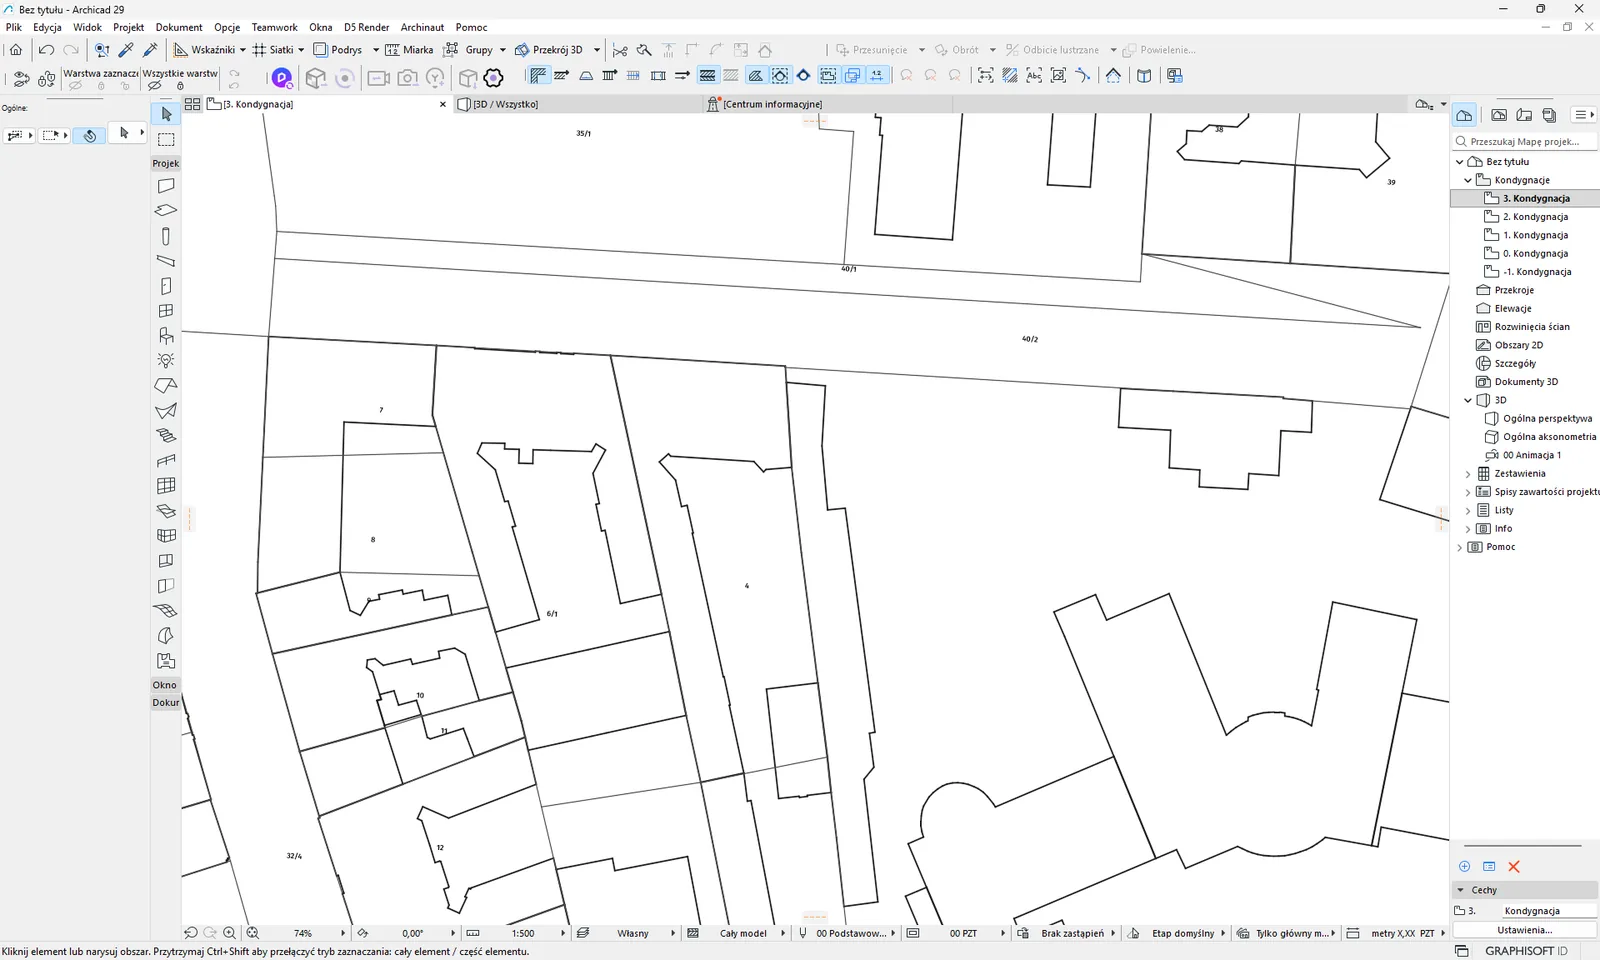Collapse the Kondygnacje tree node

[x=1468, y=180]
